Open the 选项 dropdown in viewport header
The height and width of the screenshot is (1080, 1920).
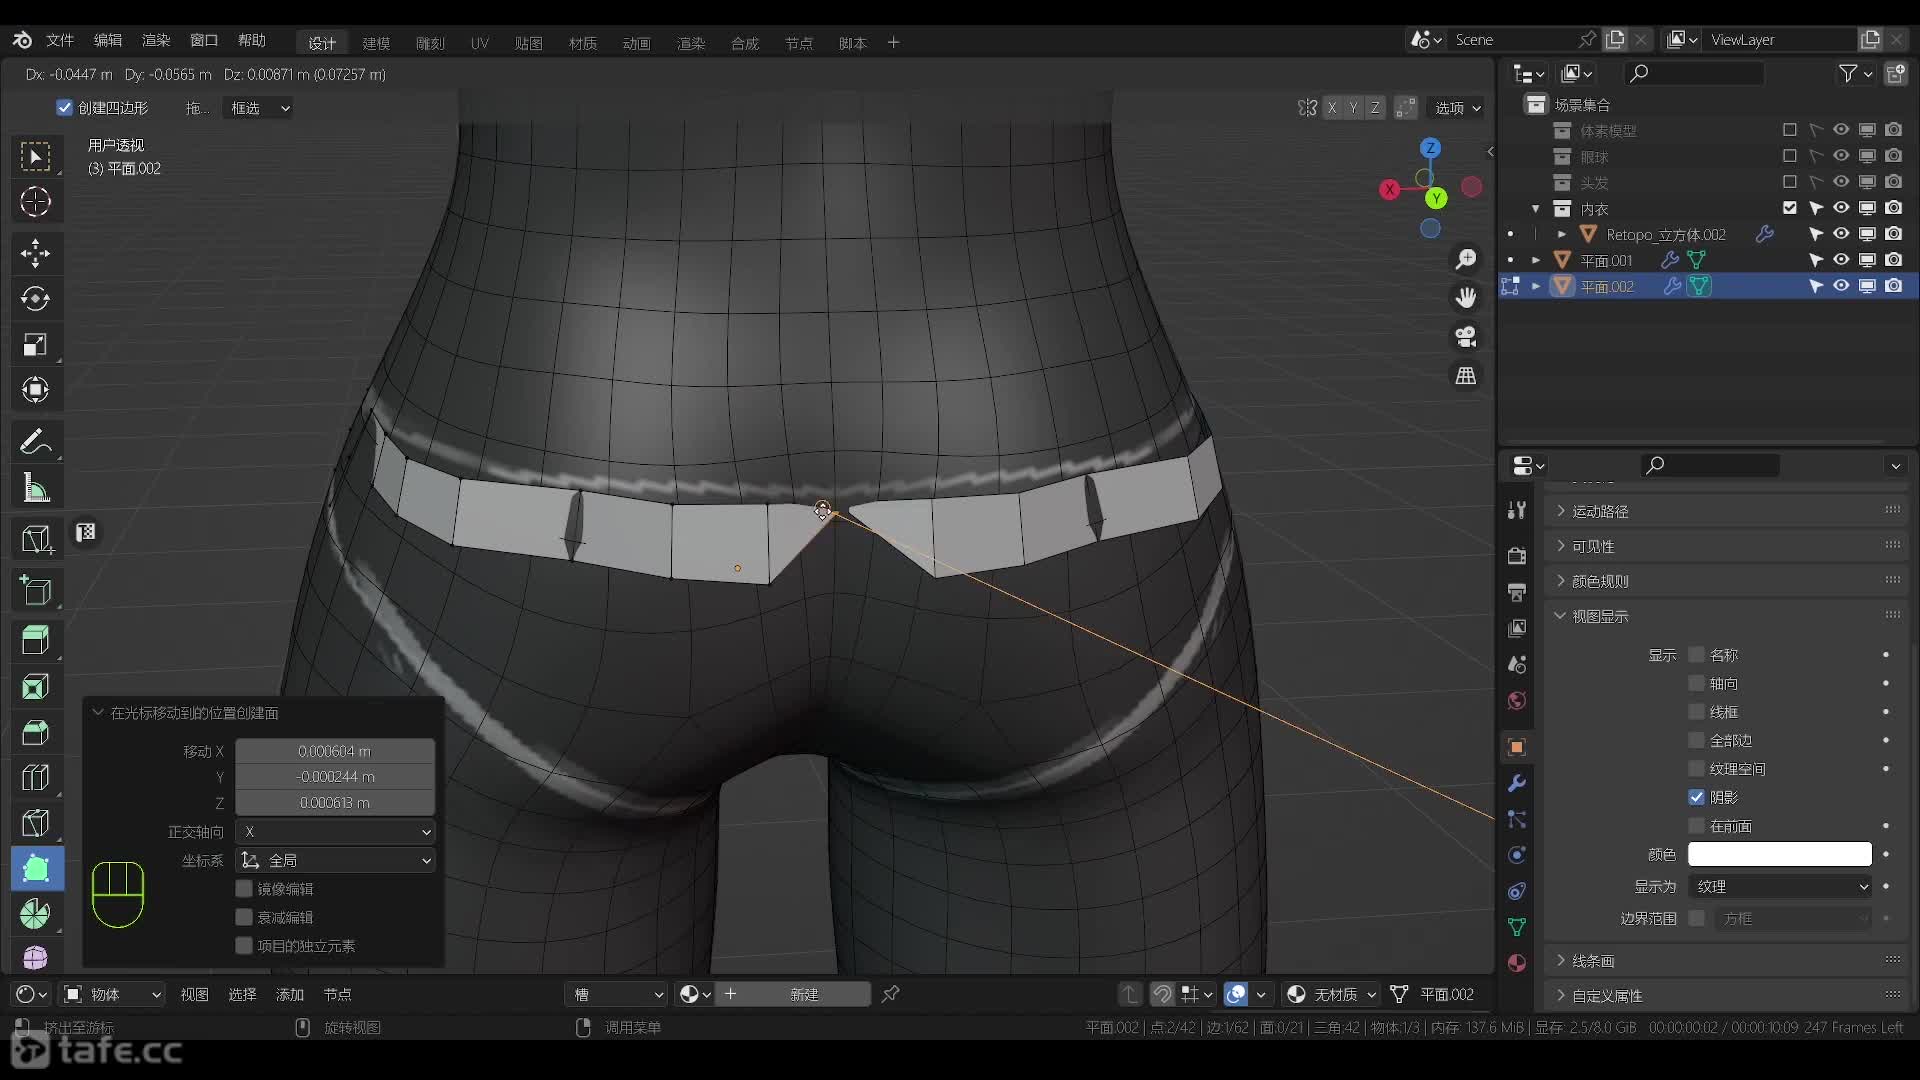coord(1458,108)
